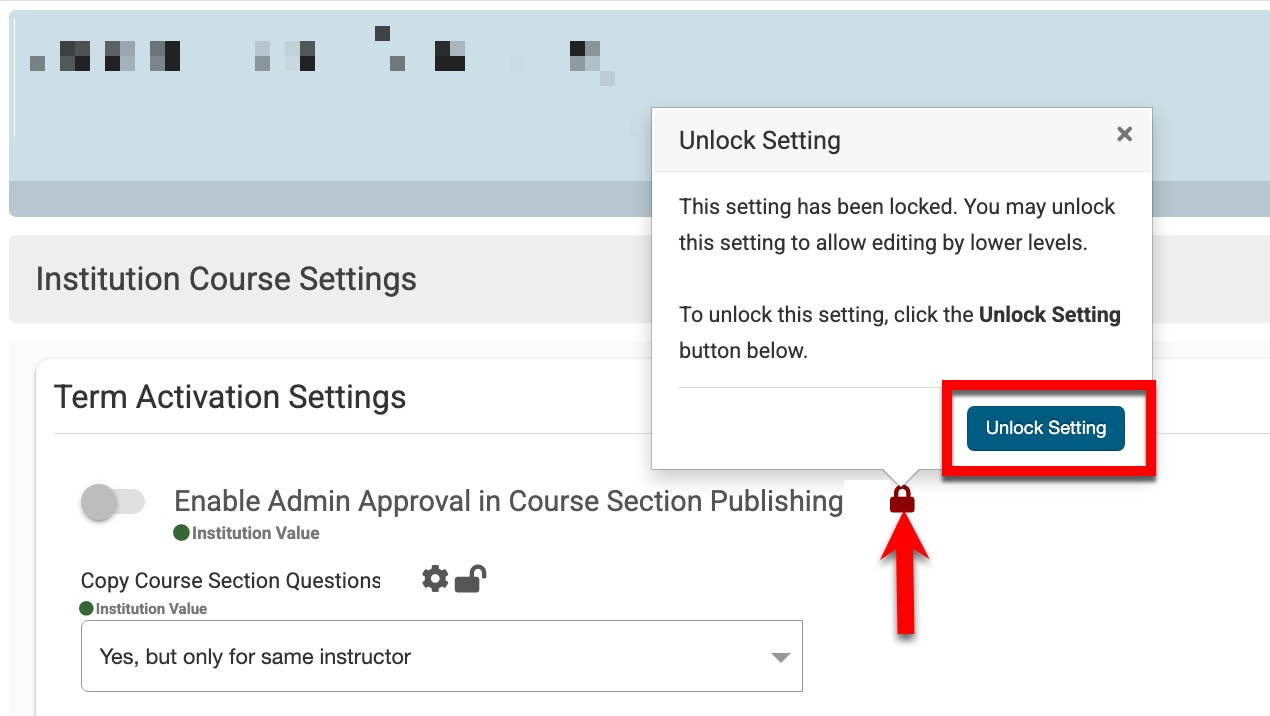
Task: Click the open padlock icon beside the gear
Action: (470, 579)
